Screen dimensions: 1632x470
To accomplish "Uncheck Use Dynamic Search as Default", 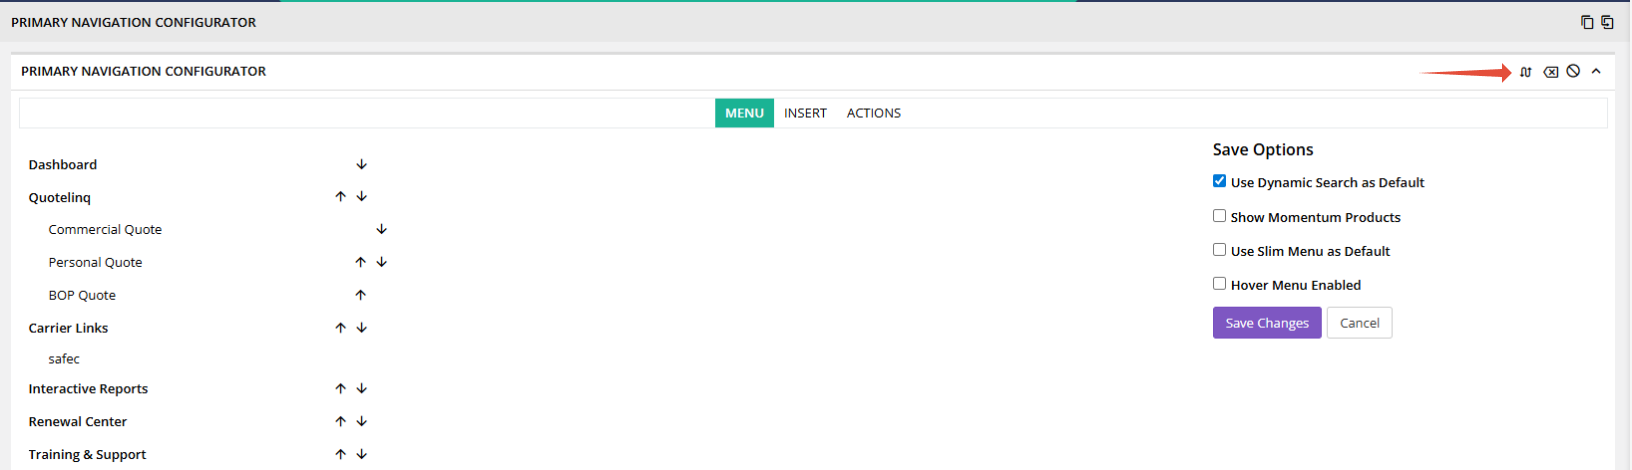I will [1219, 181].
